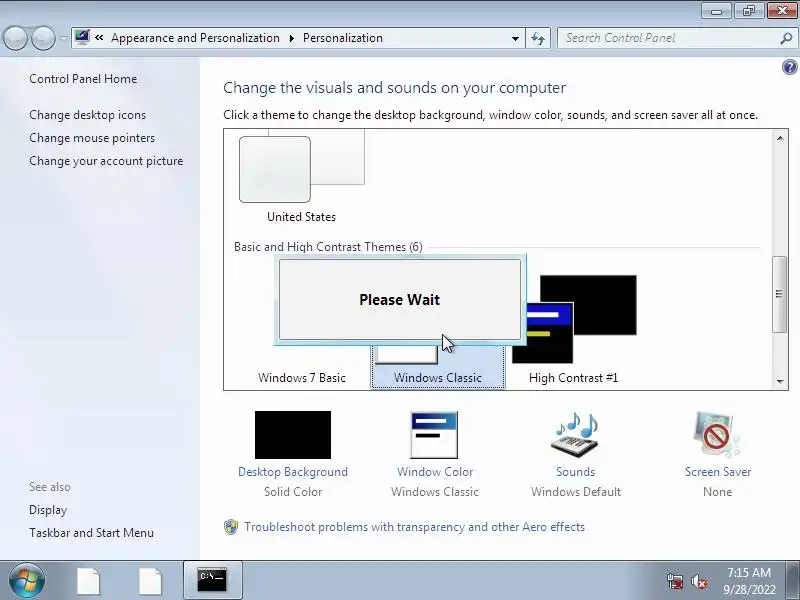The width and height of the screenshot is (800, 600).
Task: Select the High Contrast #1 theme
Action: 573,330
